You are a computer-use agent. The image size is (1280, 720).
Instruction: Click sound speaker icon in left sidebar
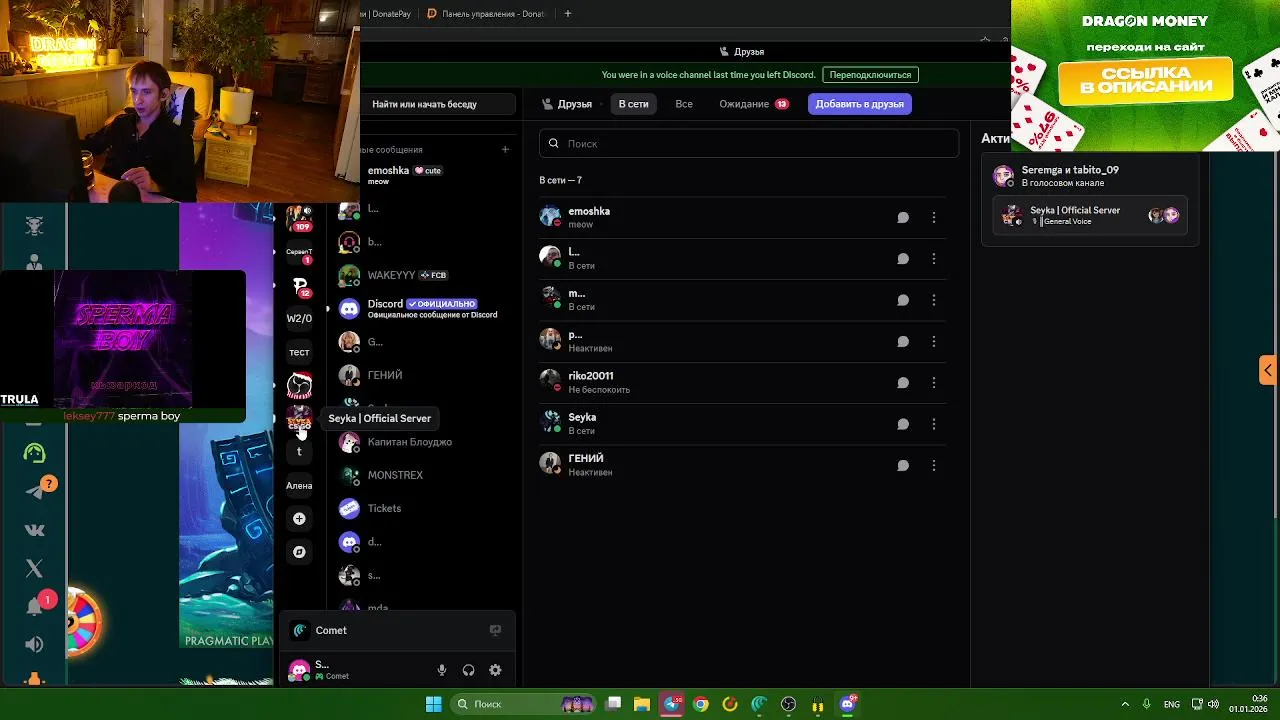(34, 644)
